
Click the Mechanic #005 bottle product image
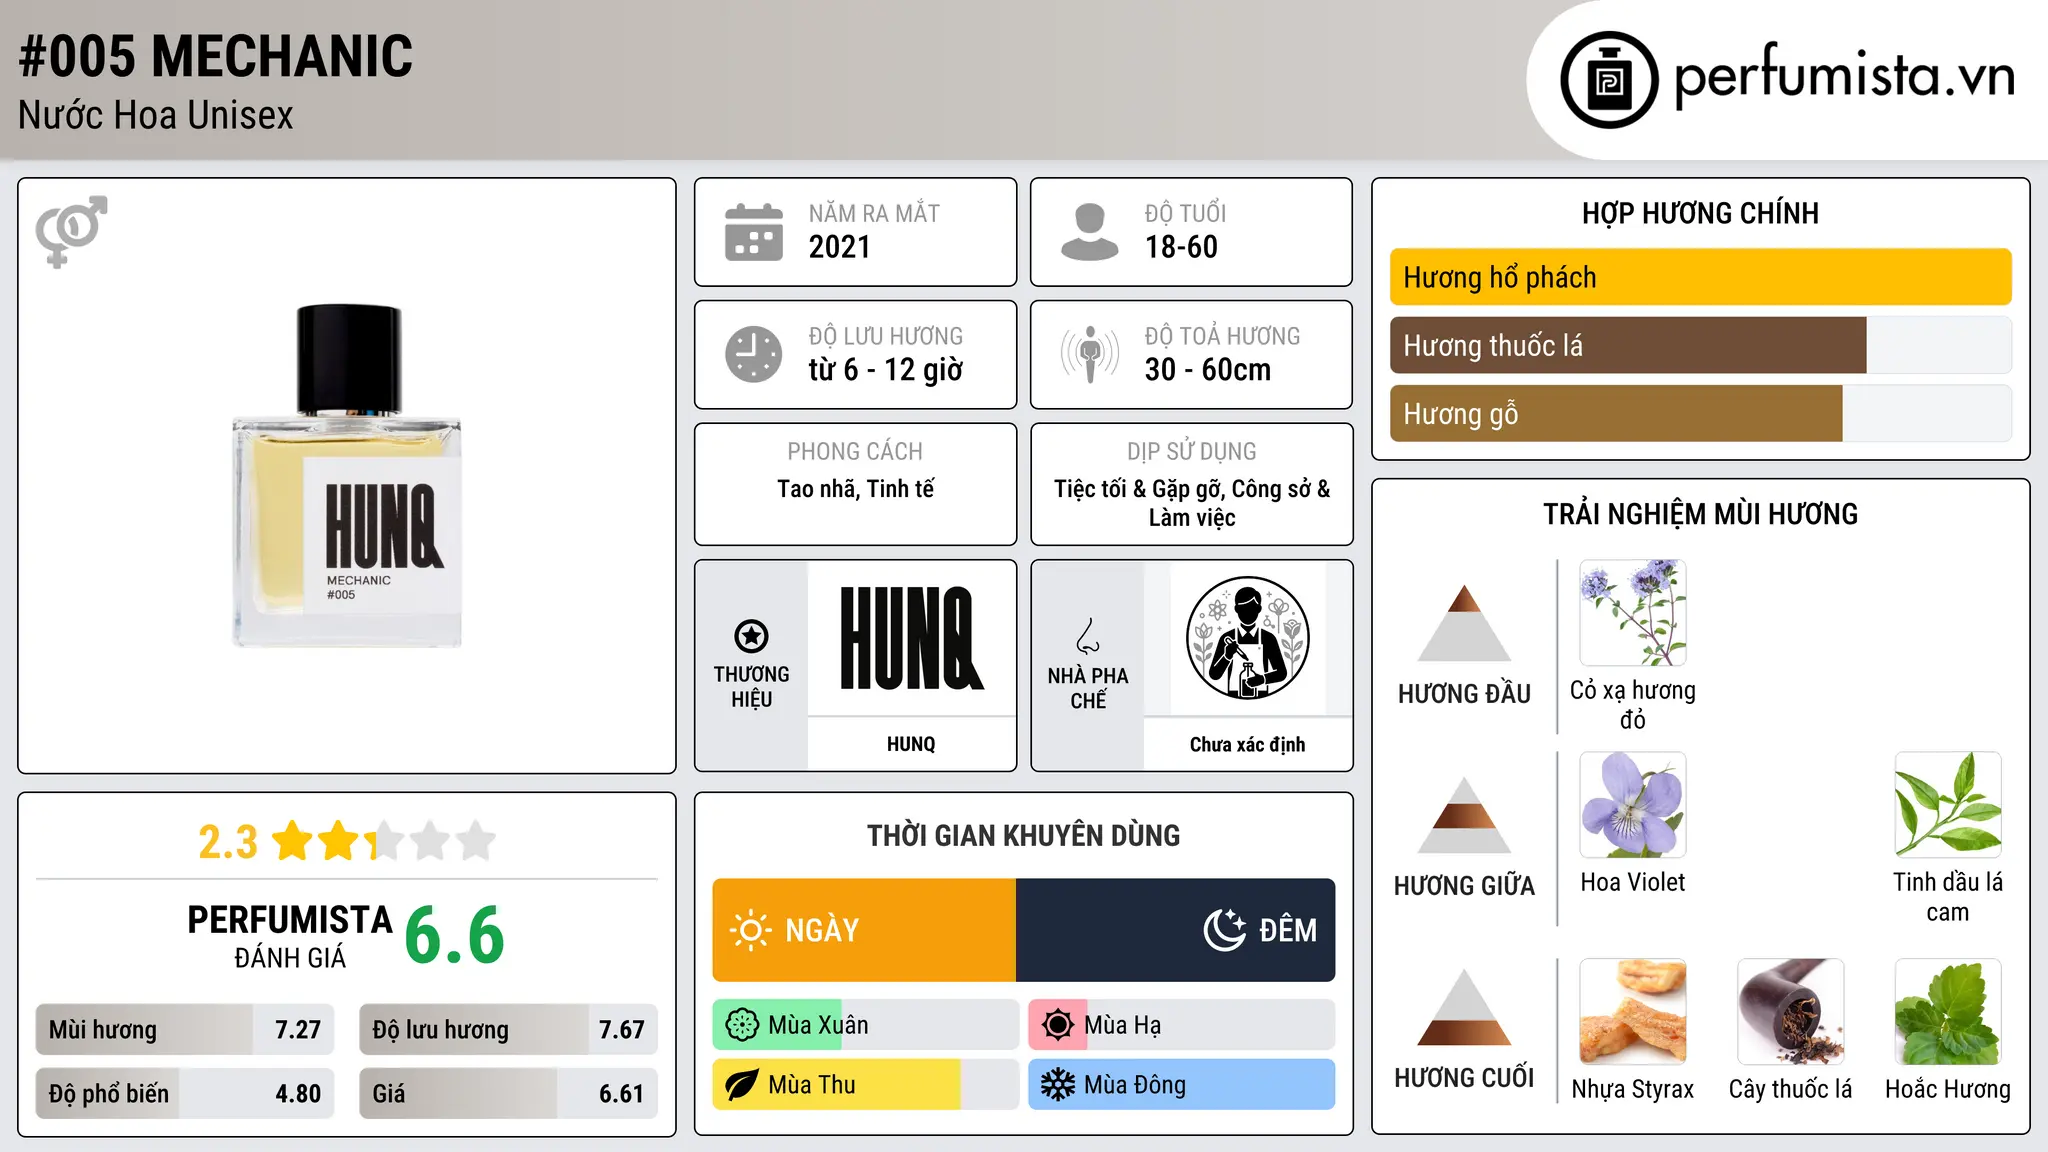tap(347, 476)
